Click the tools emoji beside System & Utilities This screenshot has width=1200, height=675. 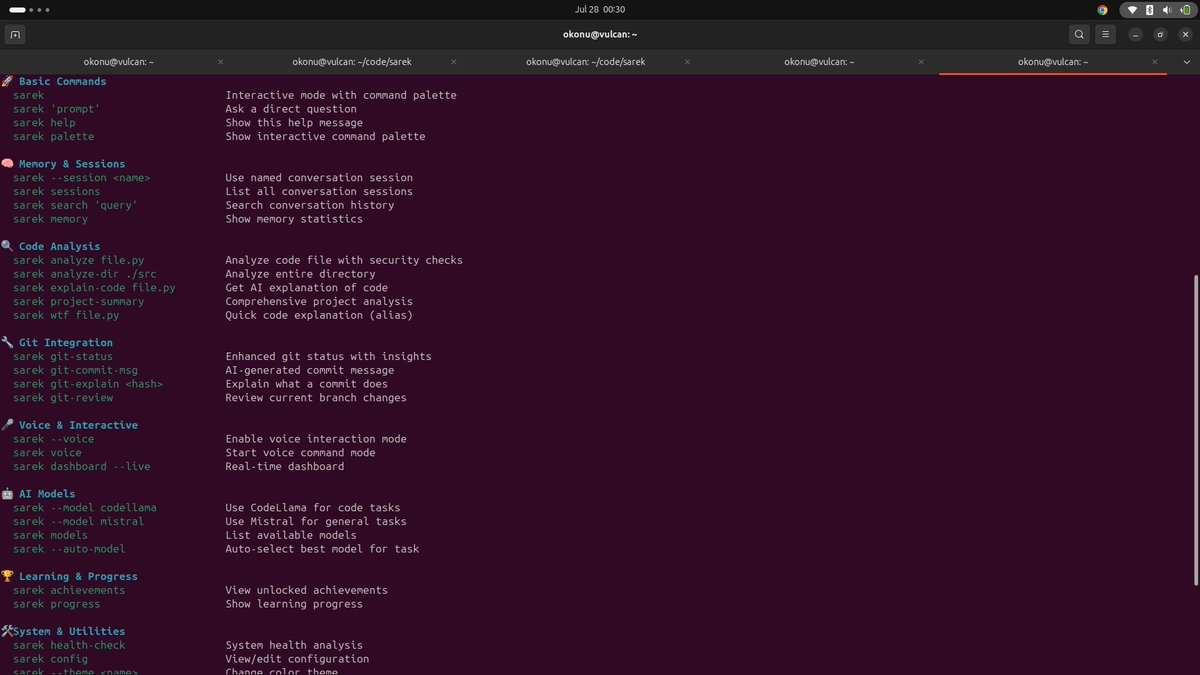[x=7, y=631]
